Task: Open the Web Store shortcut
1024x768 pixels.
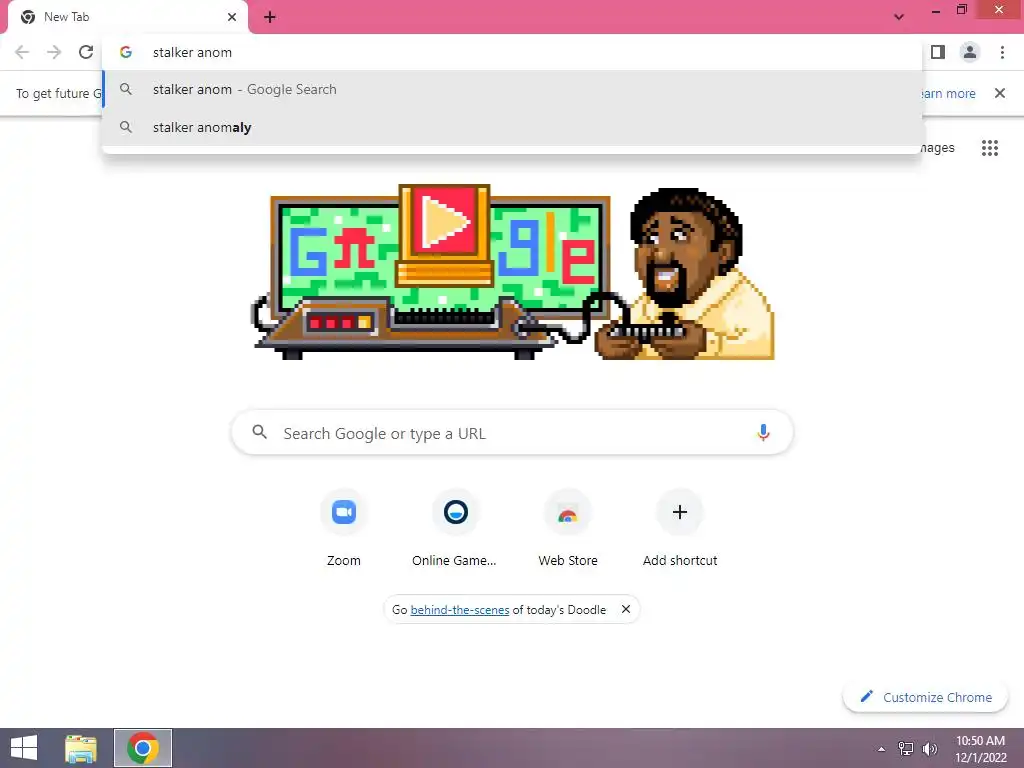Action: click(568, 529)
